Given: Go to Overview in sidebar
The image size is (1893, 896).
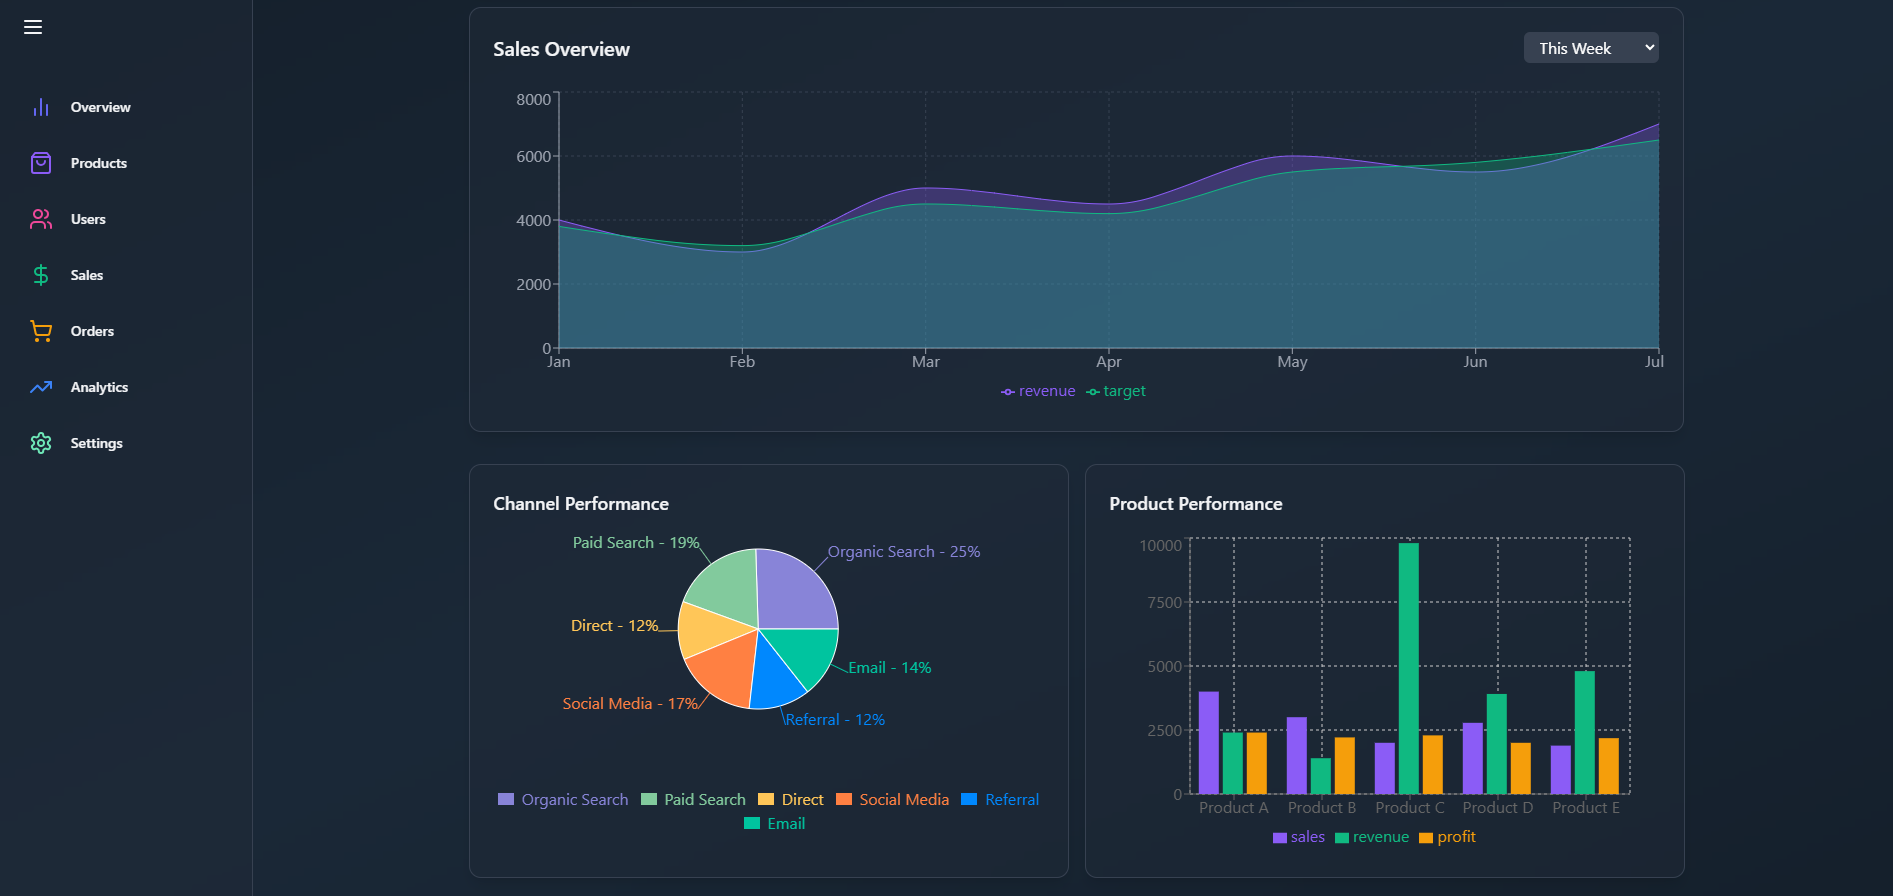Looking at the screenshot, I should [101, 107].
